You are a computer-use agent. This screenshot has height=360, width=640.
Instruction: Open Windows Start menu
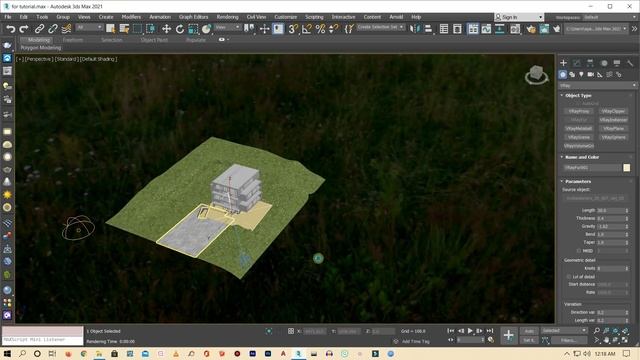point(7,353)
